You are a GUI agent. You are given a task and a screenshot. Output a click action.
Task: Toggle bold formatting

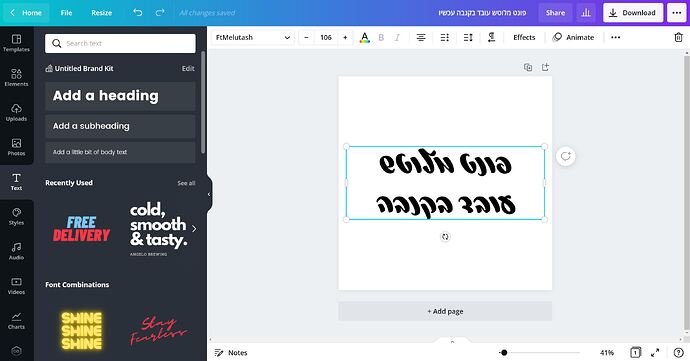(x=381, y=37)
